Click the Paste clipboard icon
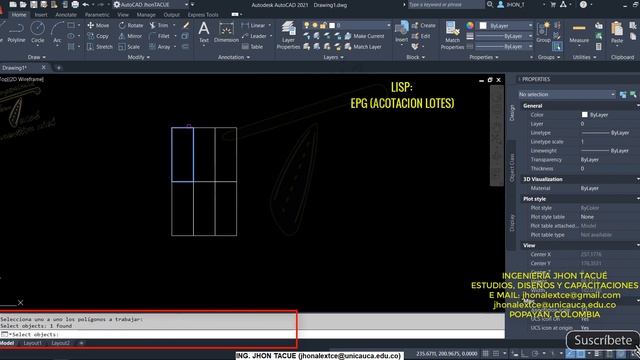Image resolution: width=640 pixels, height=360 pixels. click(617, 33)
